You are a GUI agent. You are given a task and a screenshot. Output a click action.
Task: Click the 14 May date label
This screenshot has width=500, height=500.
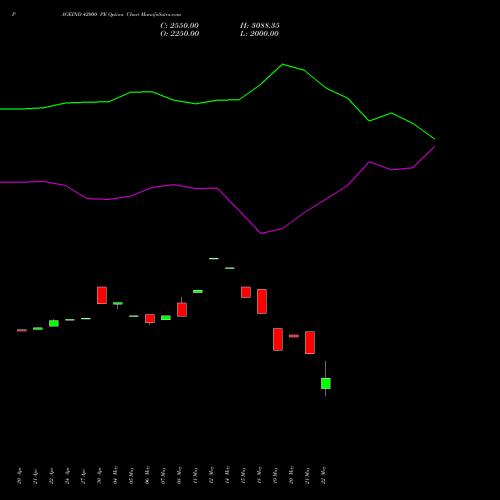pyautogui.click(x=227, y=475)
